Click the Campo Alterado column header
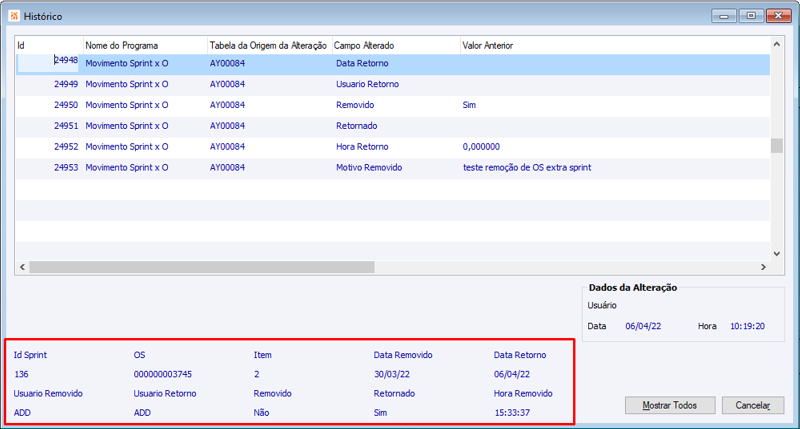The width and height of the screenshot is (800, 429). coord(396,45)
